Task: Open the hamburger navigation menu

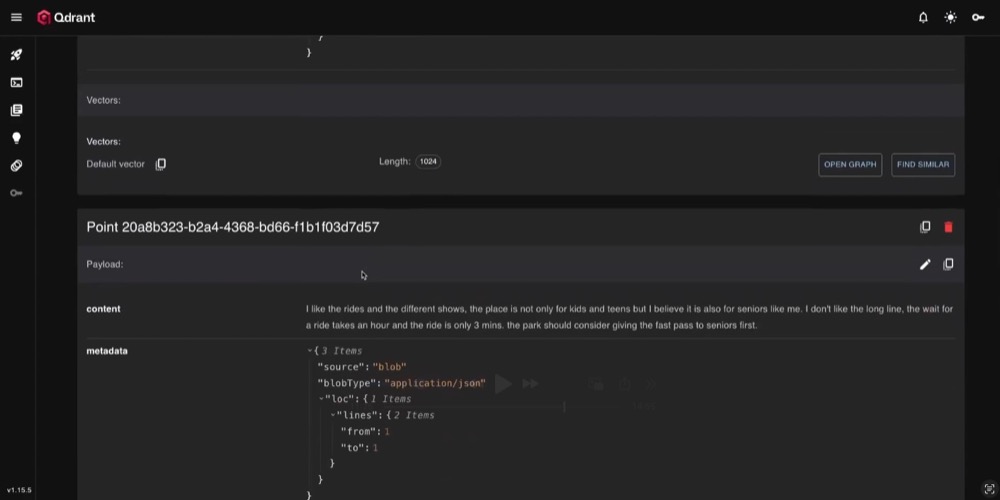Action: pos(16,17)
